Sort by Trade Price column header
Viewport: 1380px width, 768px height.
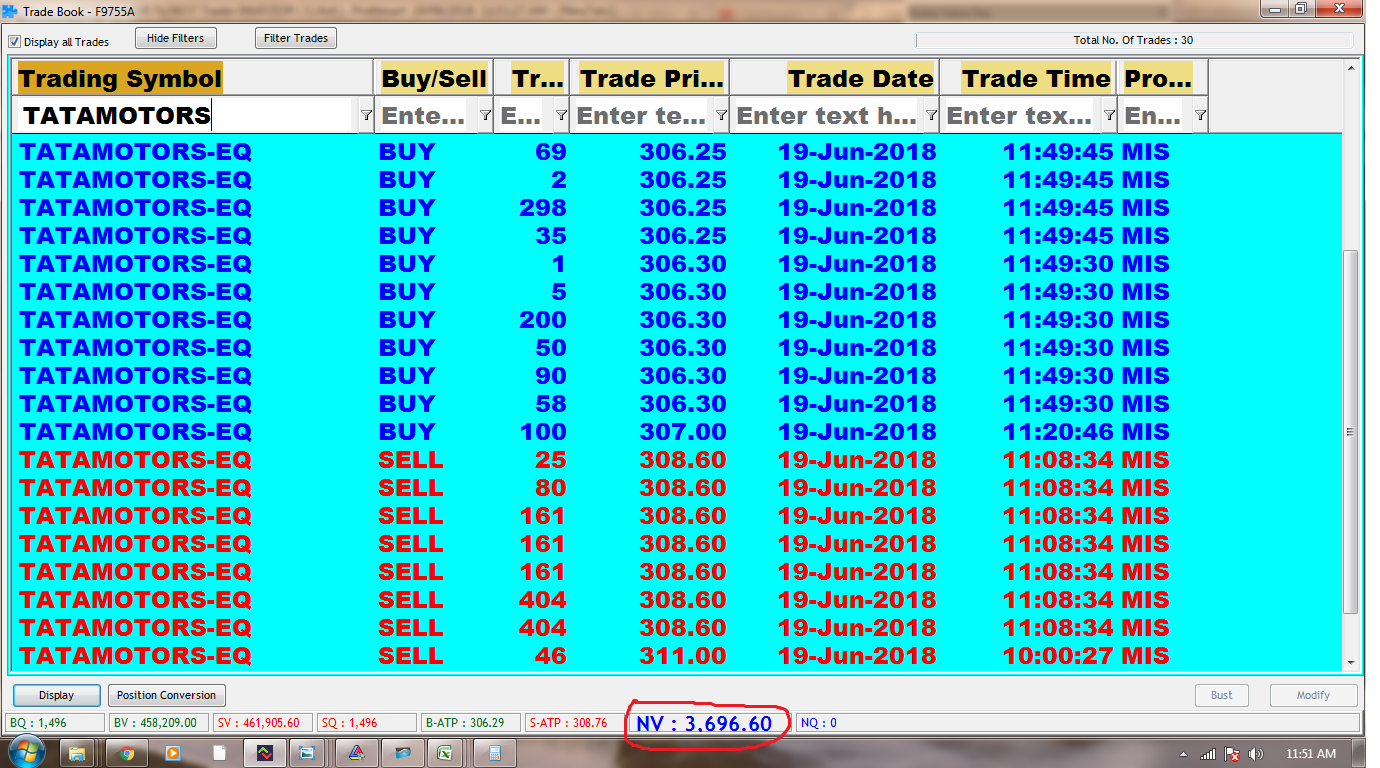[649, 78]
